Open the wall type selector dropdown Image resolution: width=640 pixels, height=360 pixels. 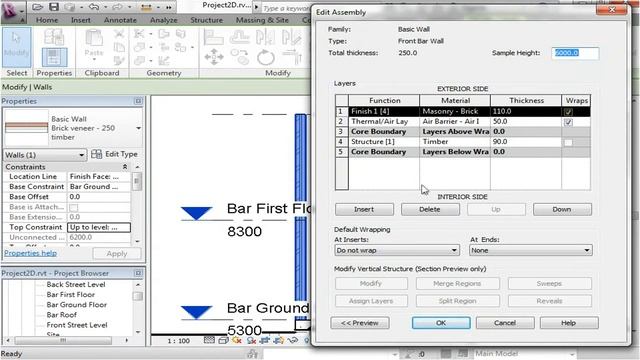tap(138, 128)
